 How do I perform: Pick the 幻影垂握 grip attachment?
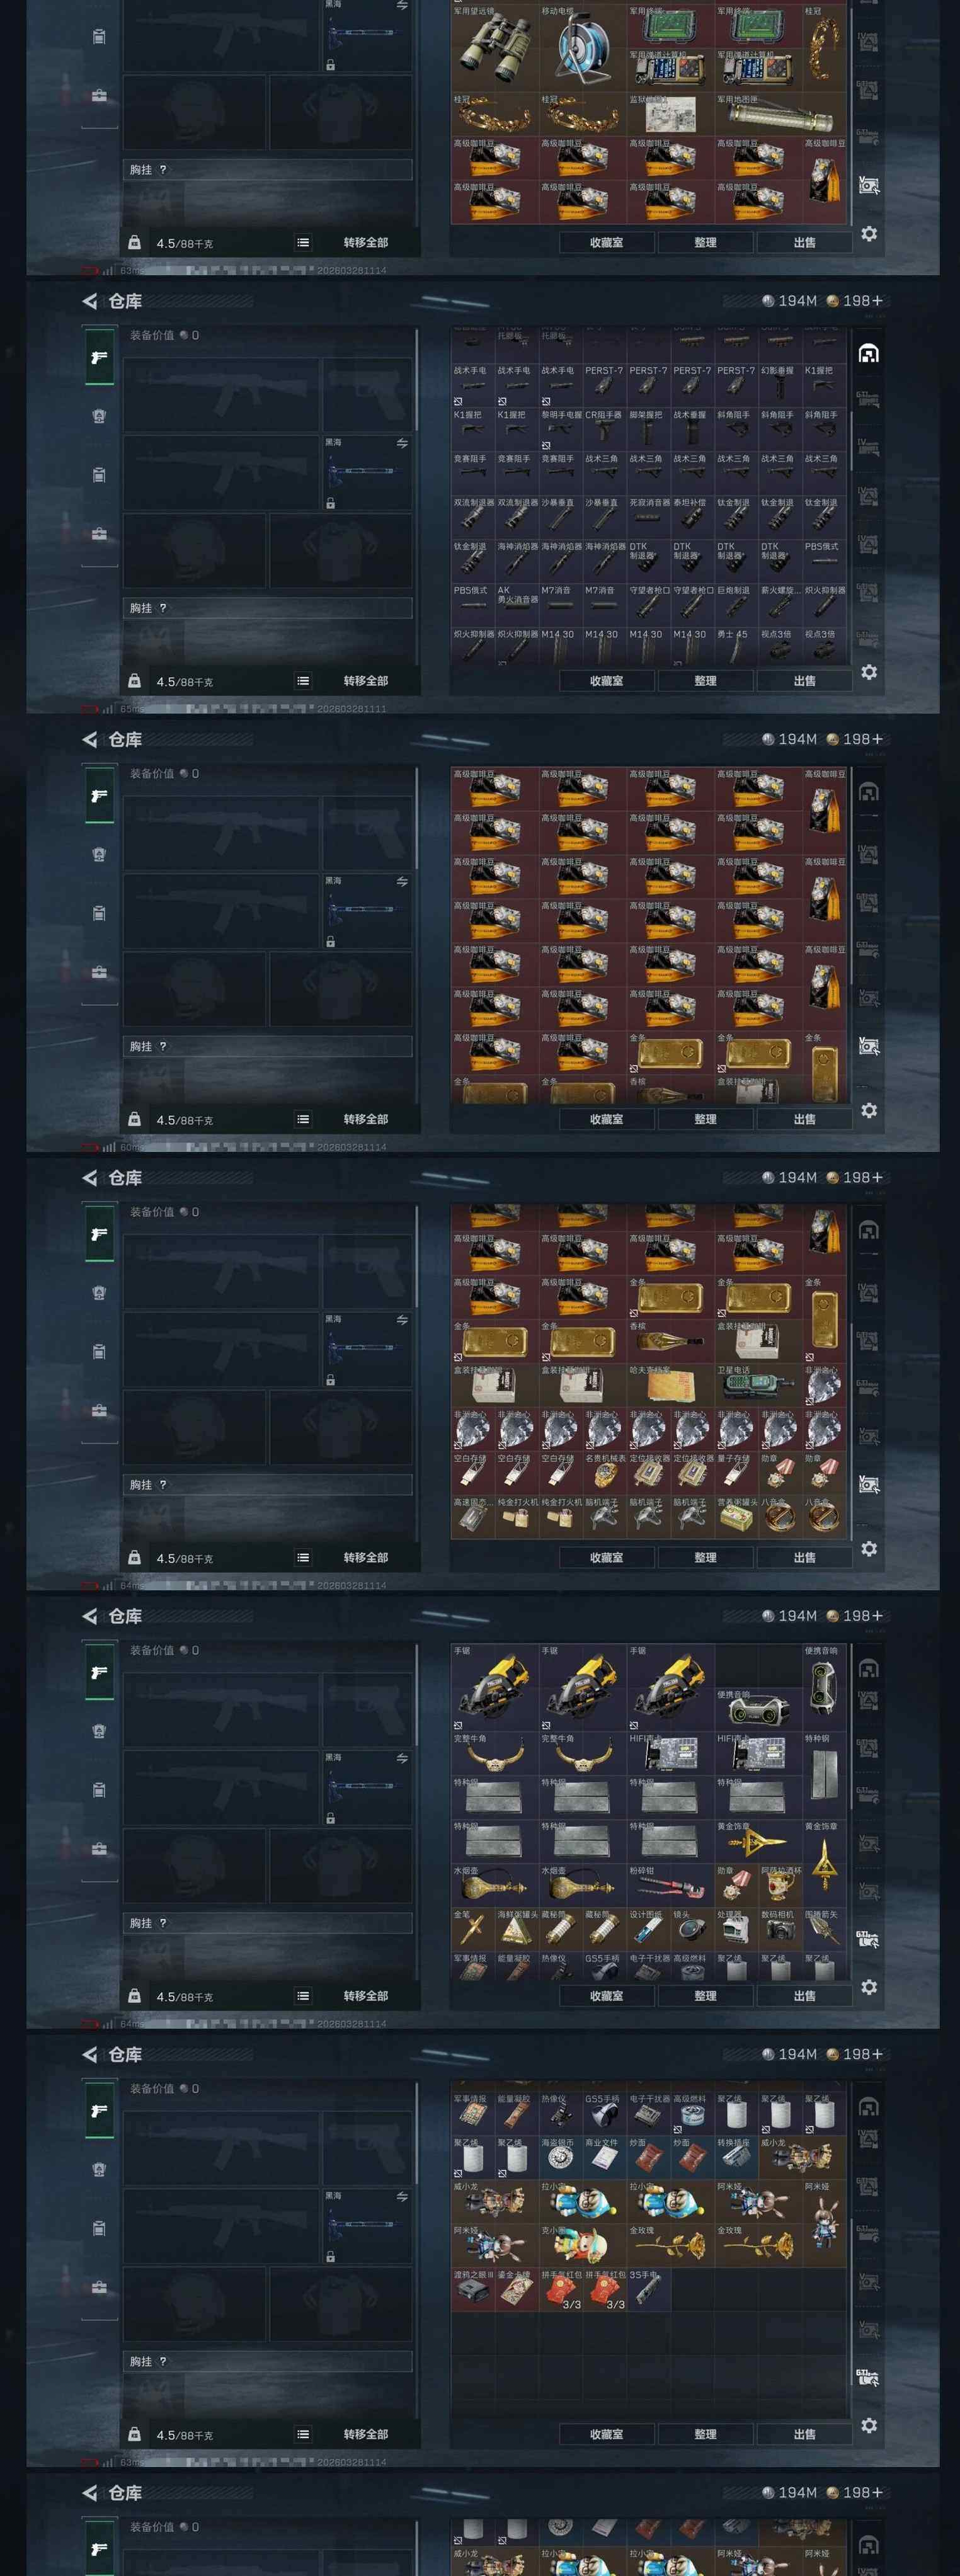tap(780, 385)
